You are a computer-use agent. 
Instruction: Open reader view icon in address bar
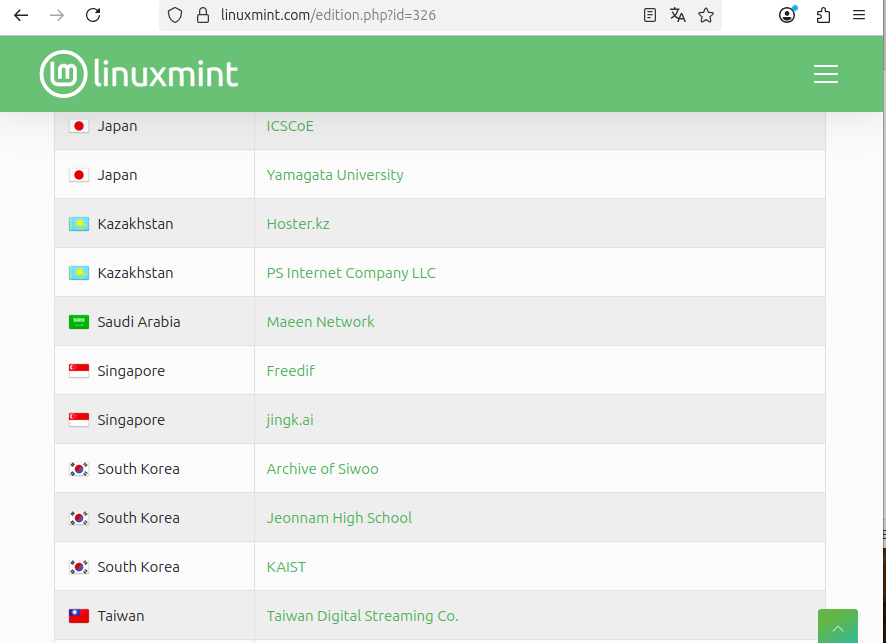[650, 15]
